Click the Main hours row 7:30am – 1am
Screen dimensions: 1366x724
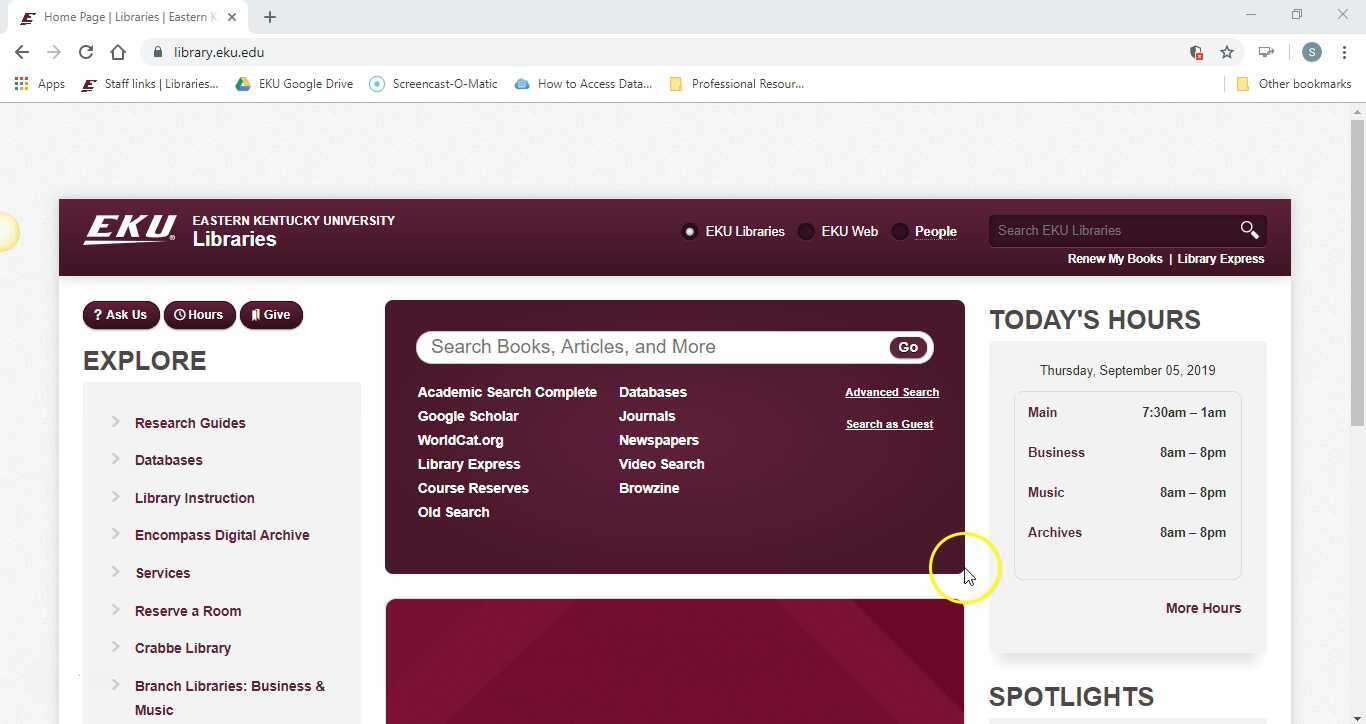tap(1127, 412)
